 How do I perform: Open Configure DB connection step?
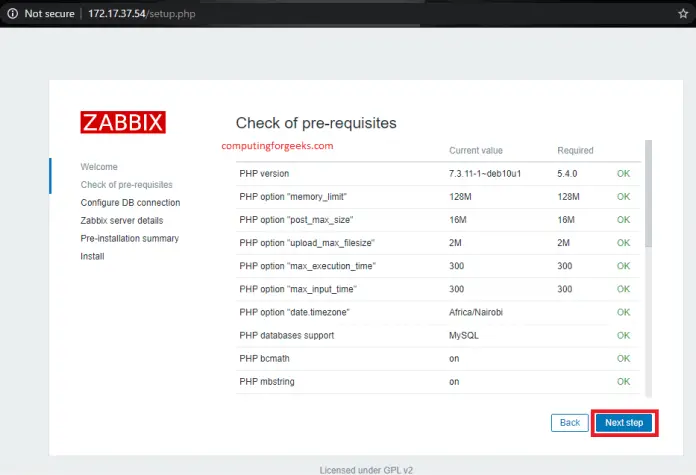130,203
